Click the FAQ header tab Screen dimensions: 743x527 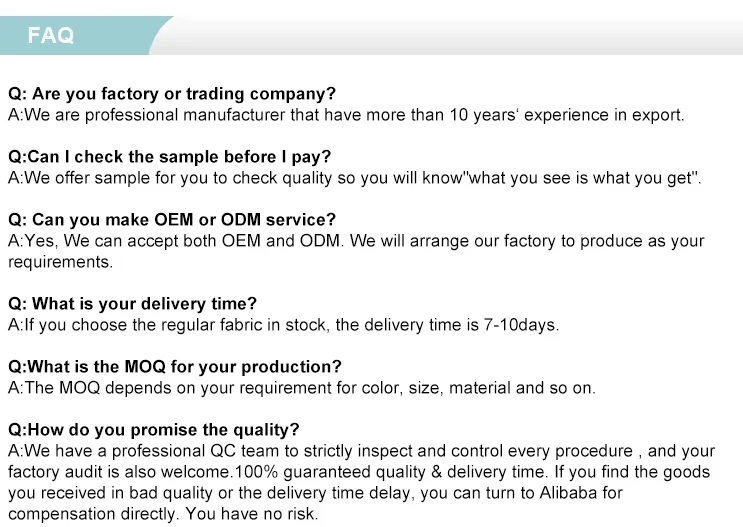51,36
